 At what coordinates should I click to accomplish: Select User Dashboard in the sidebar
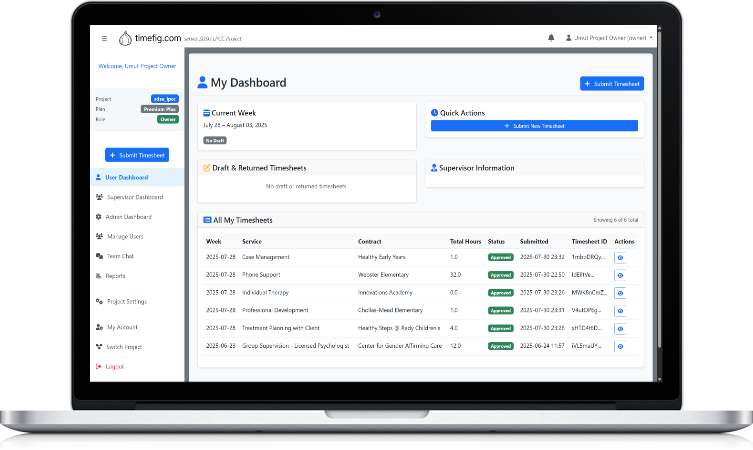[126, 177]
